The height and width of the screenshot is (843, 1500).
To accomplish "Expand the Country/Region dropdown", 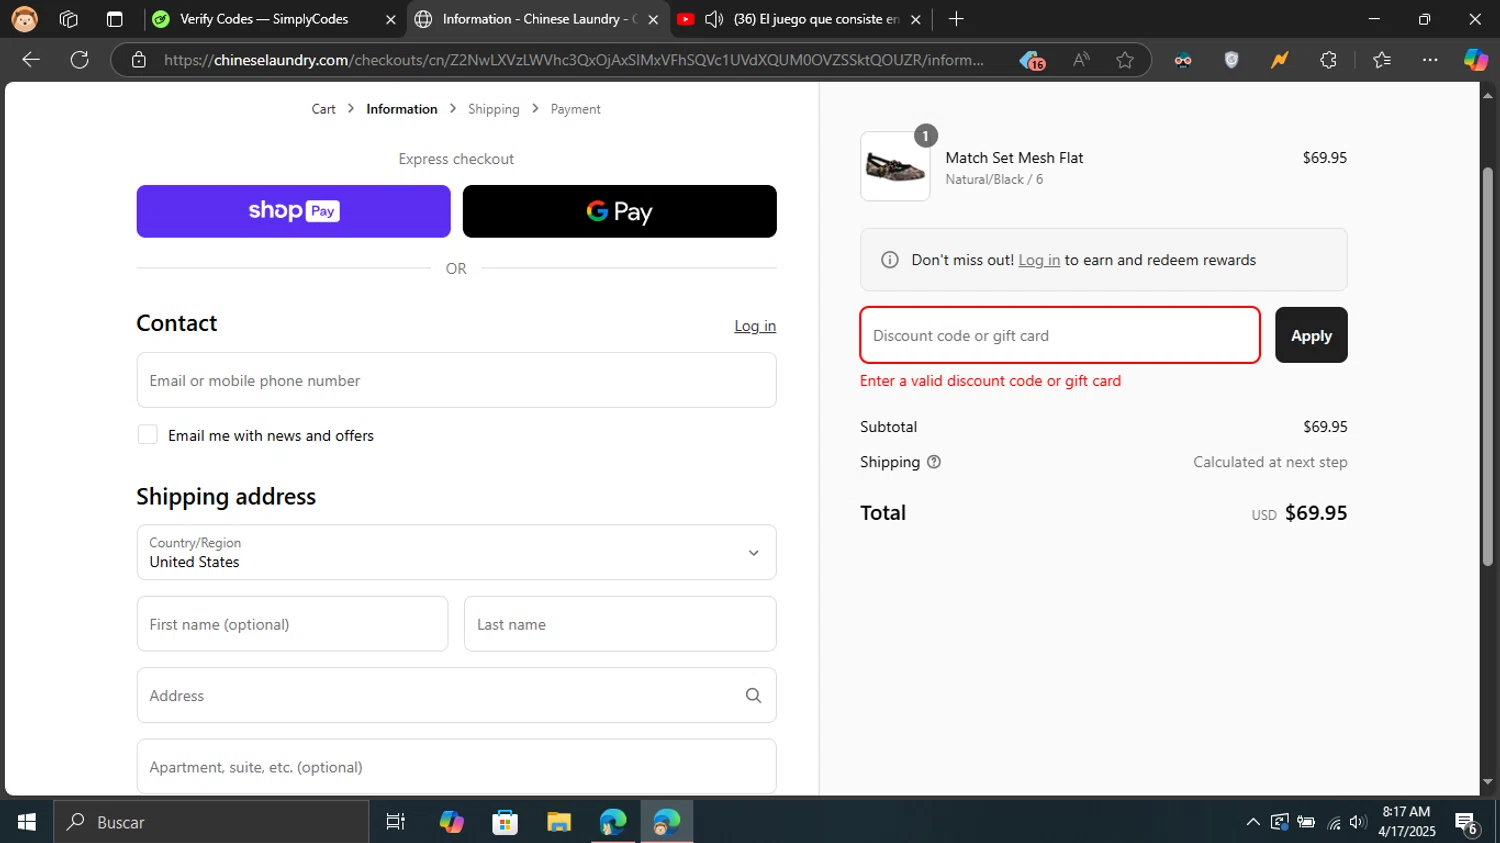I will pyautogui.click(x=456, y=552).
